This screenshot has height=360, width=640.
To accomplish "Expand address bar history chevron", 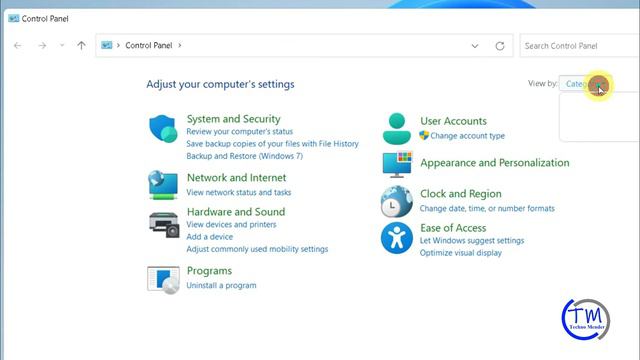I will coord(475,46).
